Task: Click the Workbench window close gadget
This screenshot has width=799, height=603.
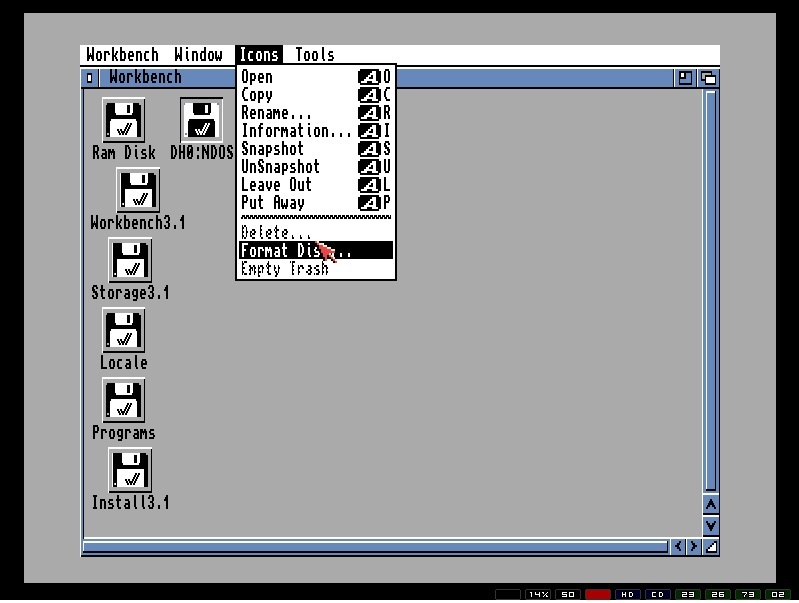Action: [90, 78]
